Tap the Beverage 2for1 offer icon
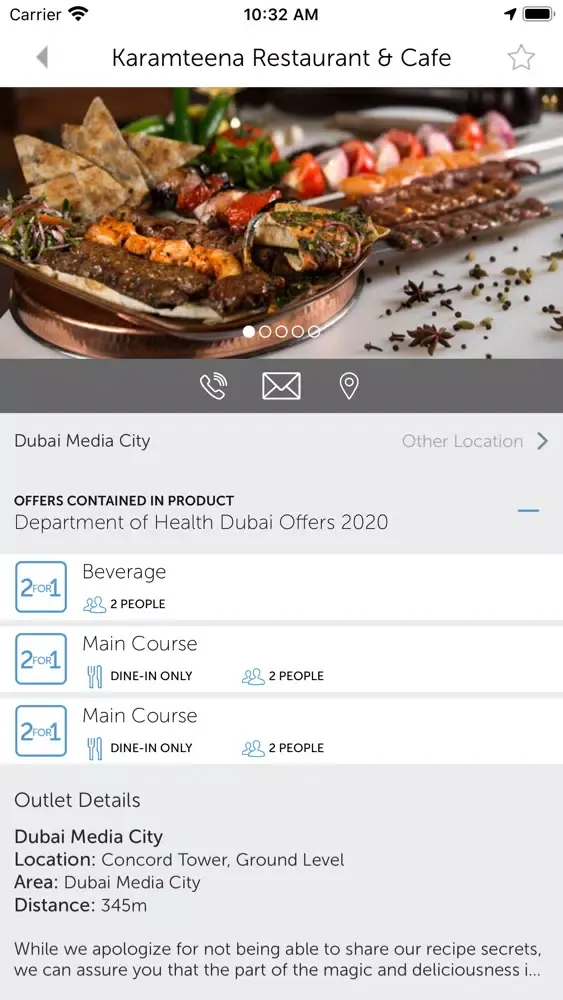The width and height of the screenshot is (563, 1000). tap(41, 587)
